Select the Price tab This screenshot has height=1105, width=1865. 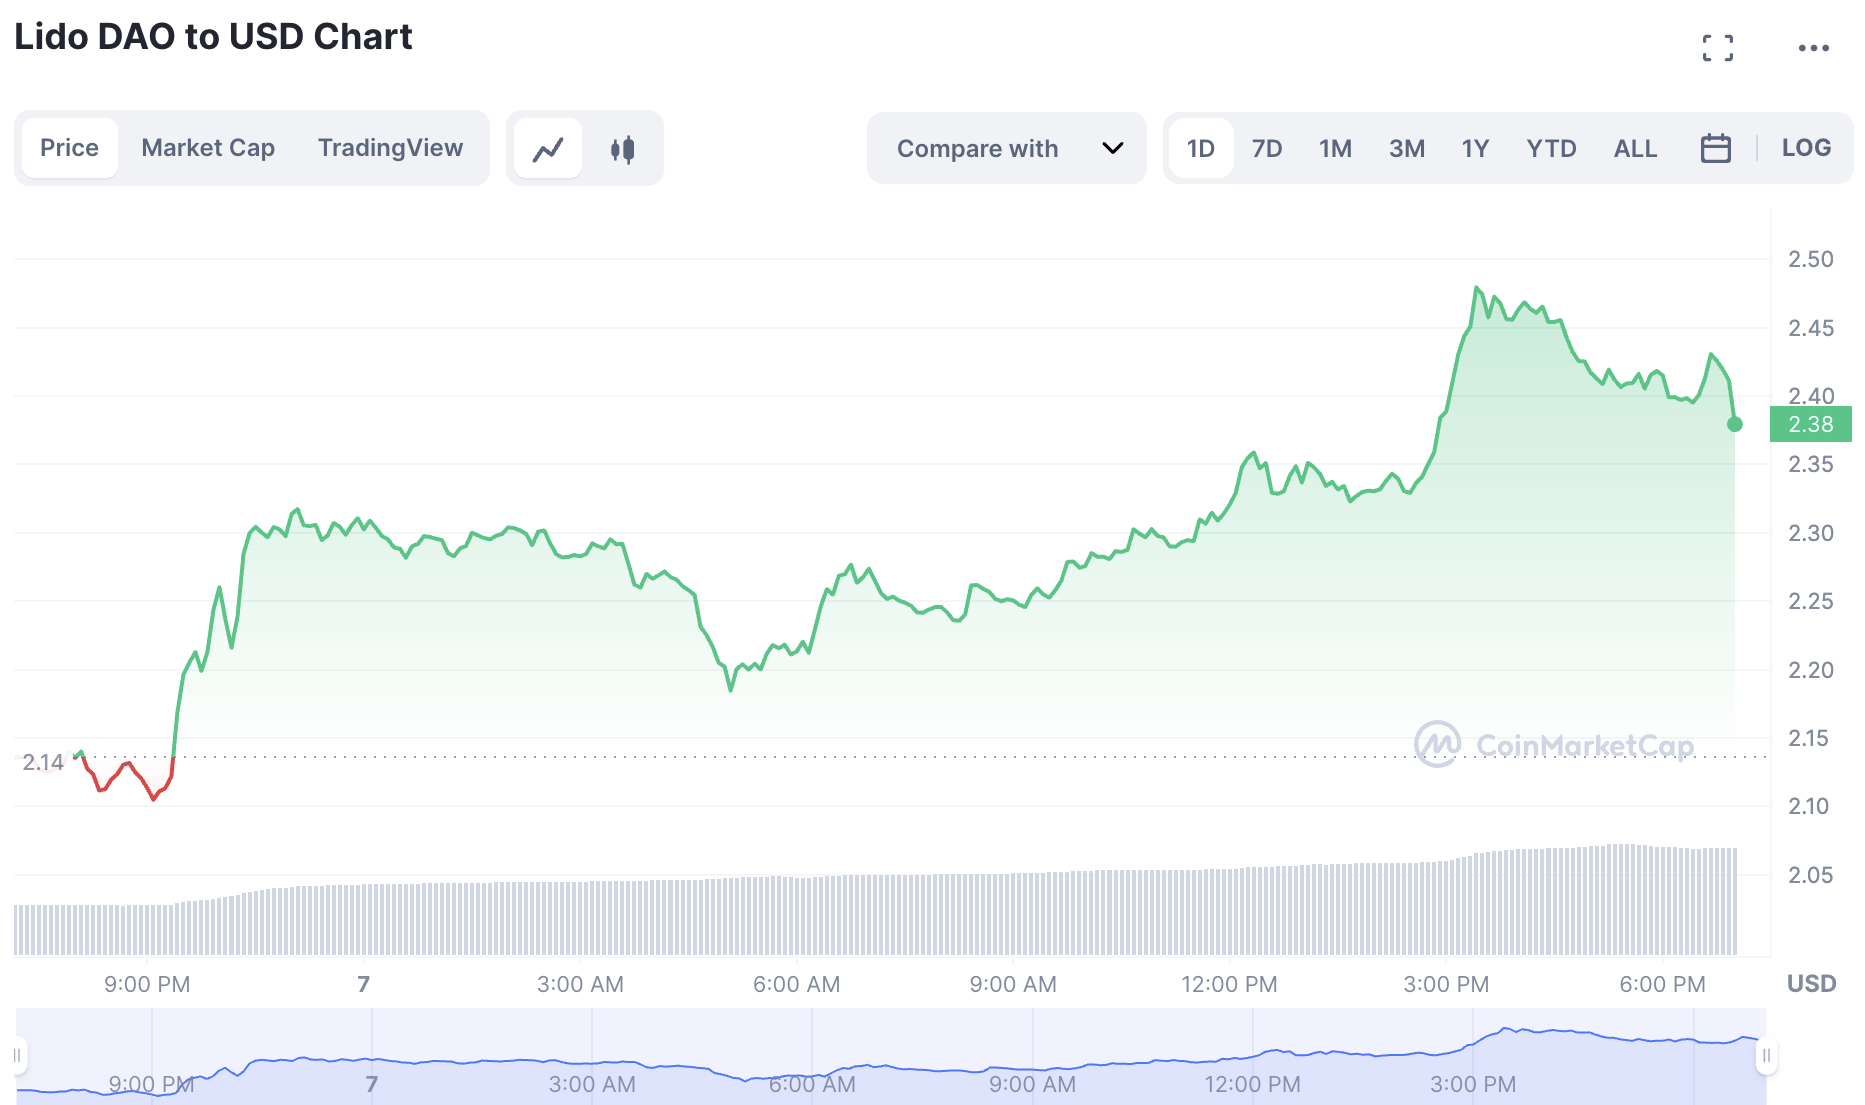pos(69,148)
